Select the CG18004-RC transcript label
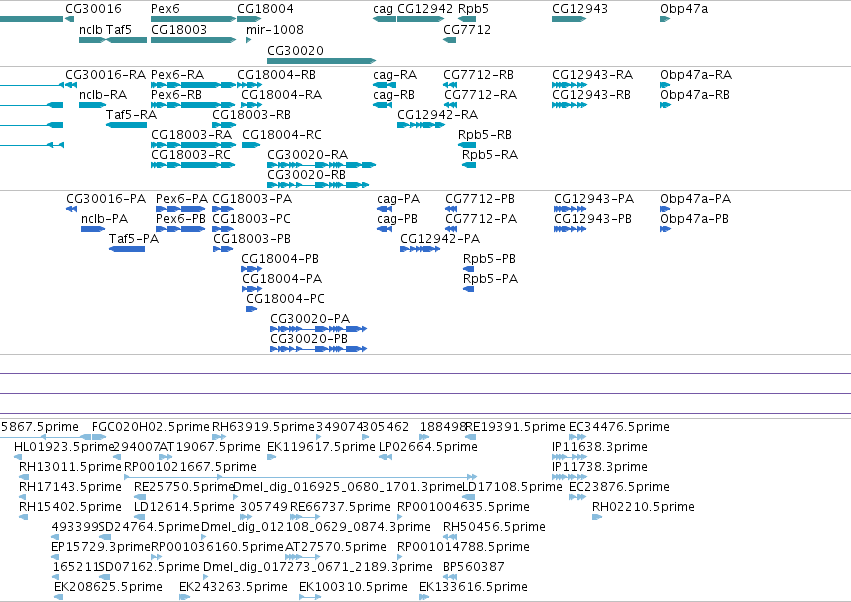The image size is (851, 602). click(x=282, y=135)
